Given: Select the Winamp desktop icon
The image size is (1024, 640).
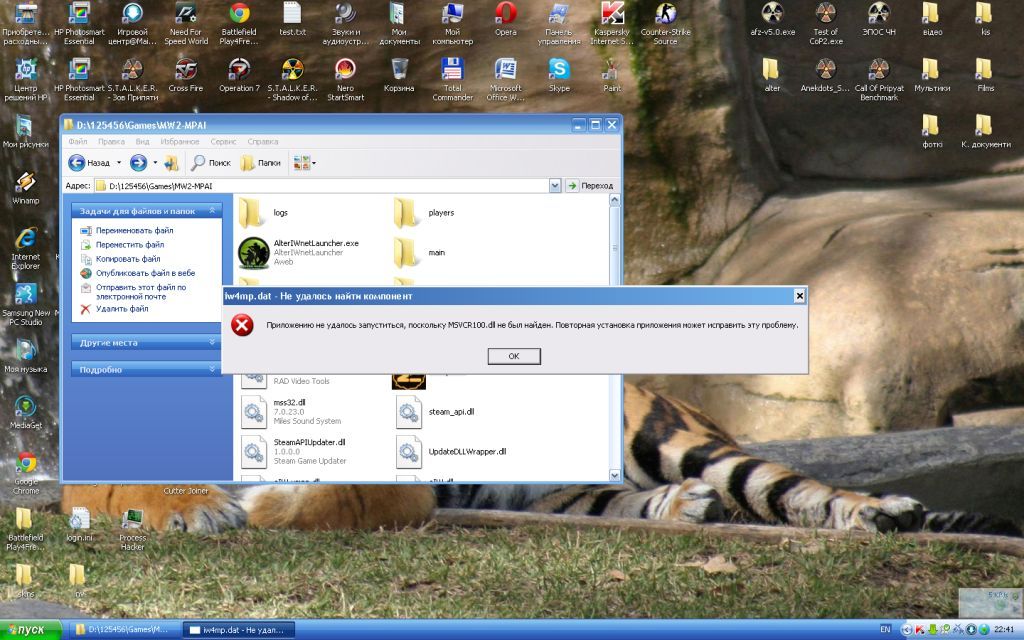Looking at the screenshot, I should coord(25,188).
